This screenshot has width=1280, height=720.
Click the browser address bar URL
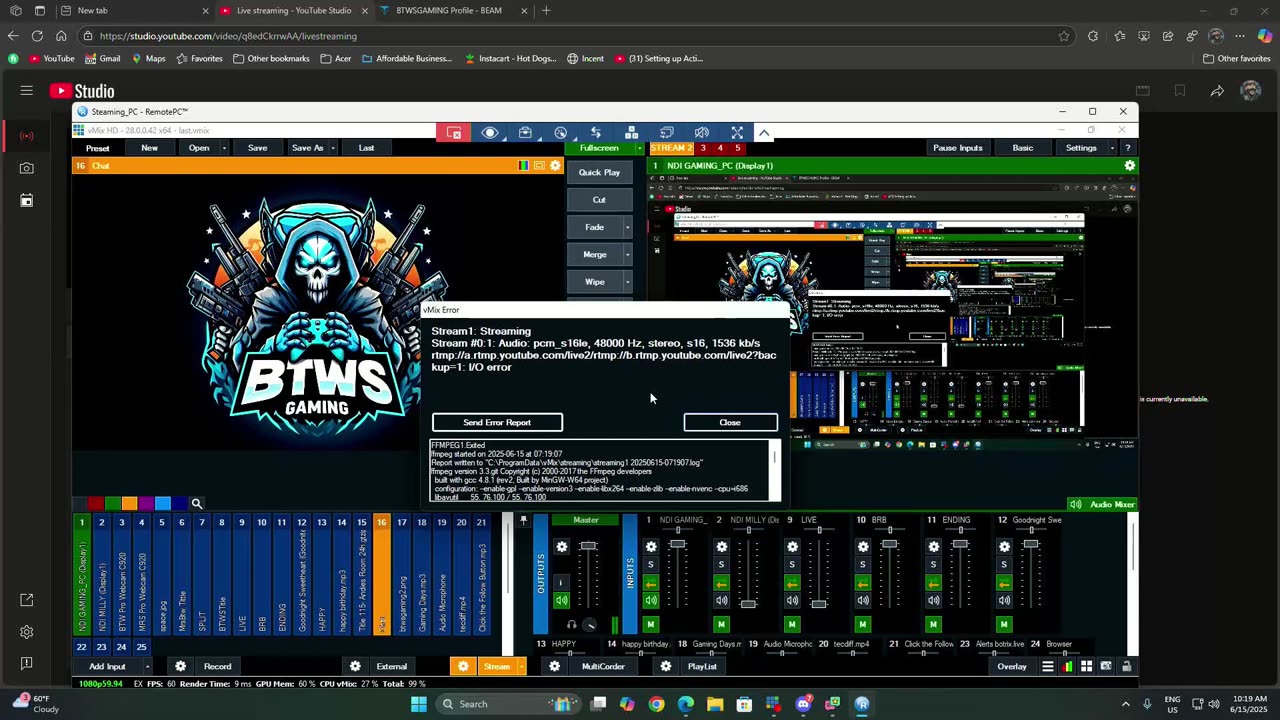228,36
